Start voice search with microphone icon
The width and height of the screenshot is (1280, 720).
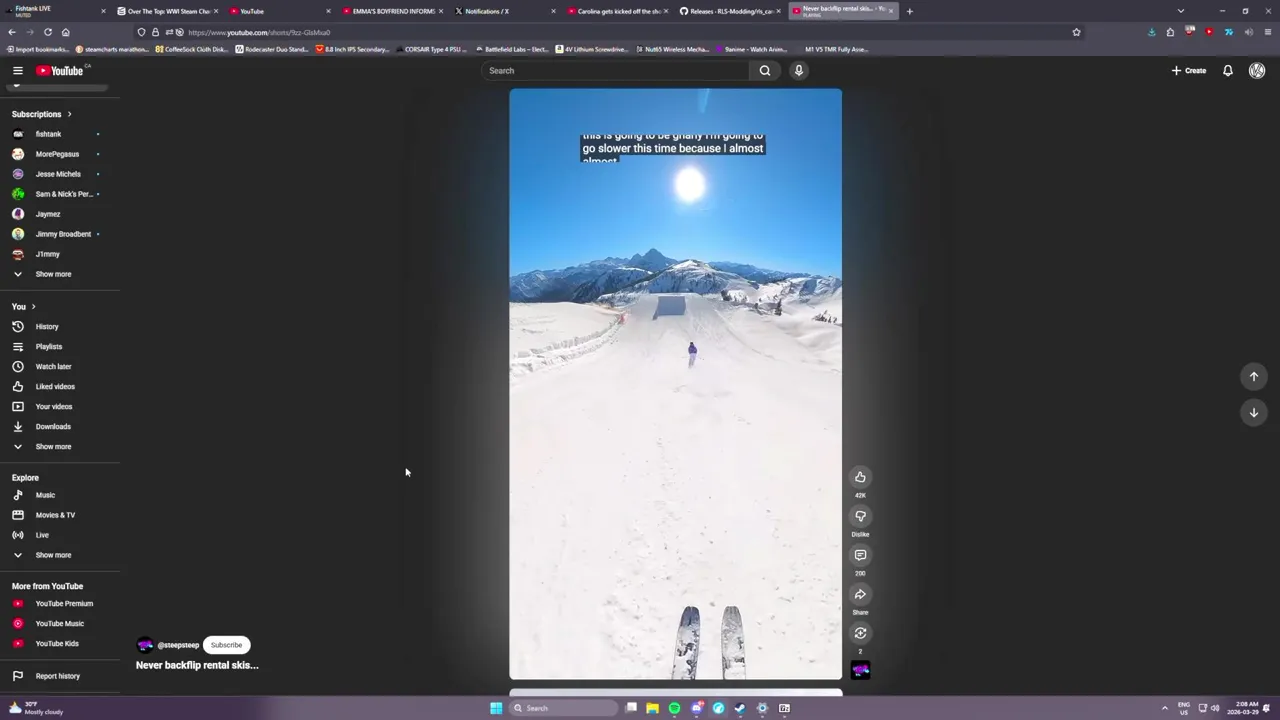(x=798, y=70)
